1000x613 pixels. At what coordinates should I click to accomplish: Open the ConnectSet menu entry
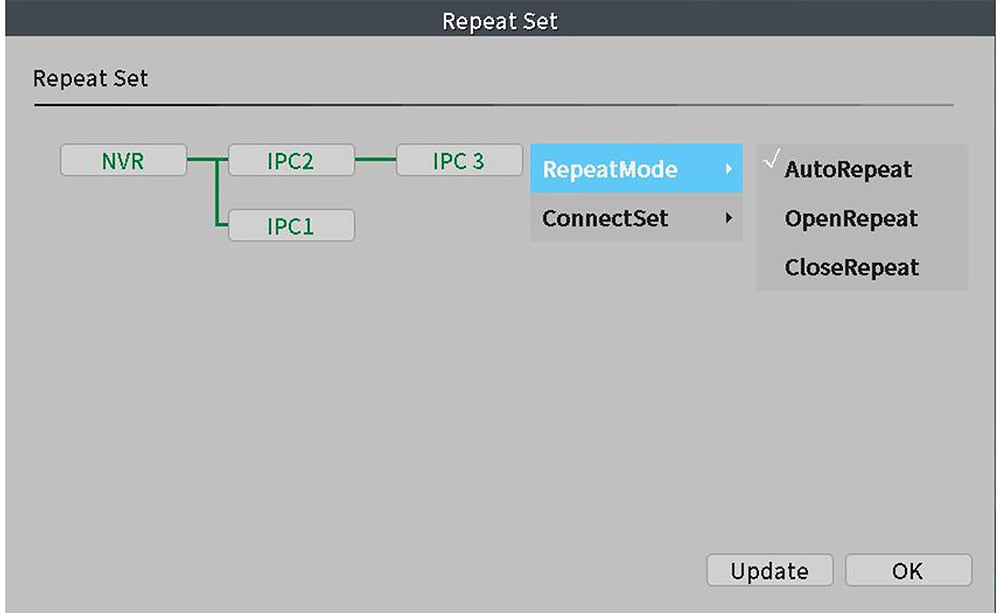pos(636,218)
